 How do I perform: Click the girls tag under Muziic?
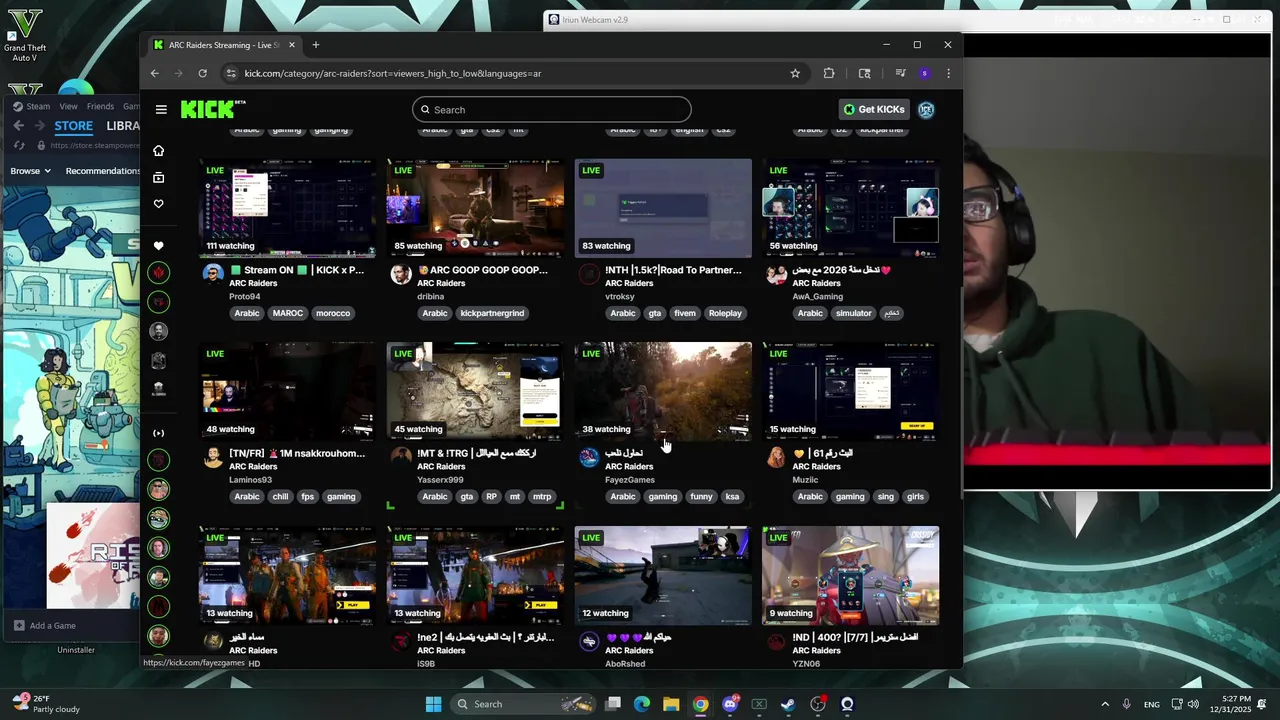coord(915,496)
